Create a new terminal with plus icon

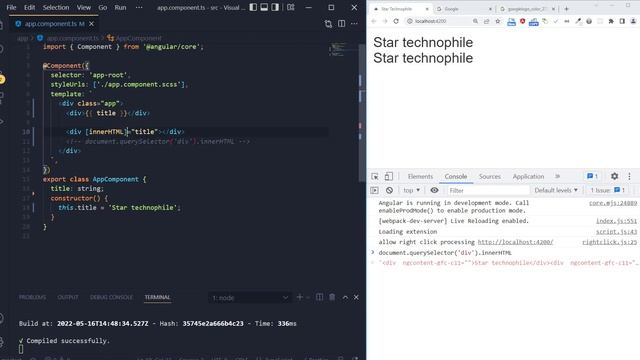tap(300, 297)
